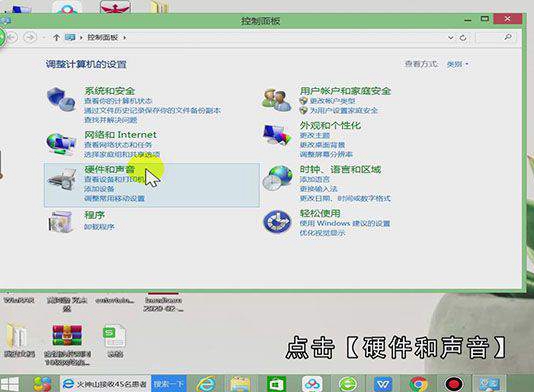The image size is (534, 392).
Task: Click the 时钟、语言和区域 globe clock icon
Action: point(278,178)
